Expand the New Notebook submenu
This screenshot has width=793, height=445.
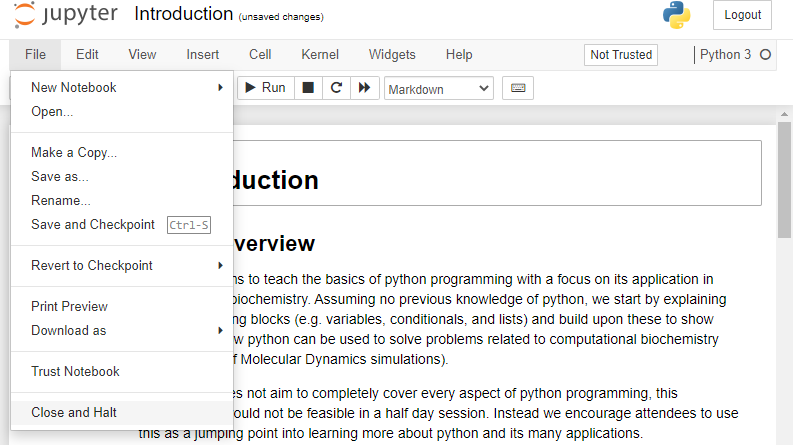[x=122, y=87]
